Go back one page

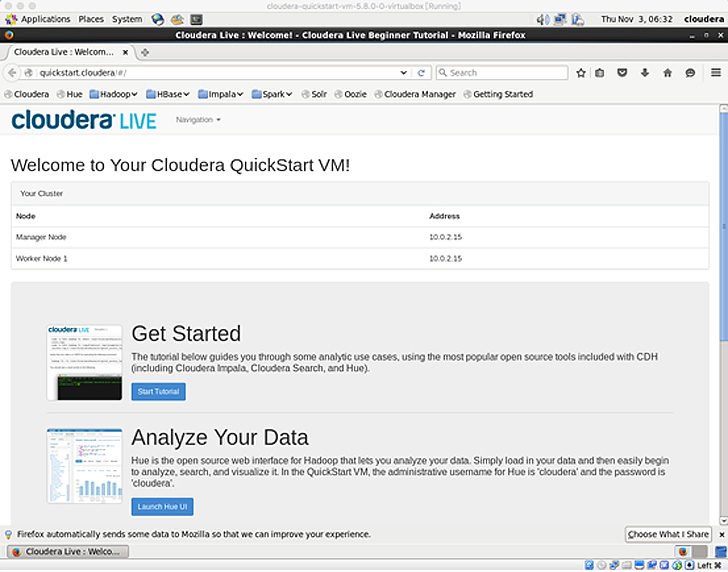pyautogui.click(x=13, y=73)
